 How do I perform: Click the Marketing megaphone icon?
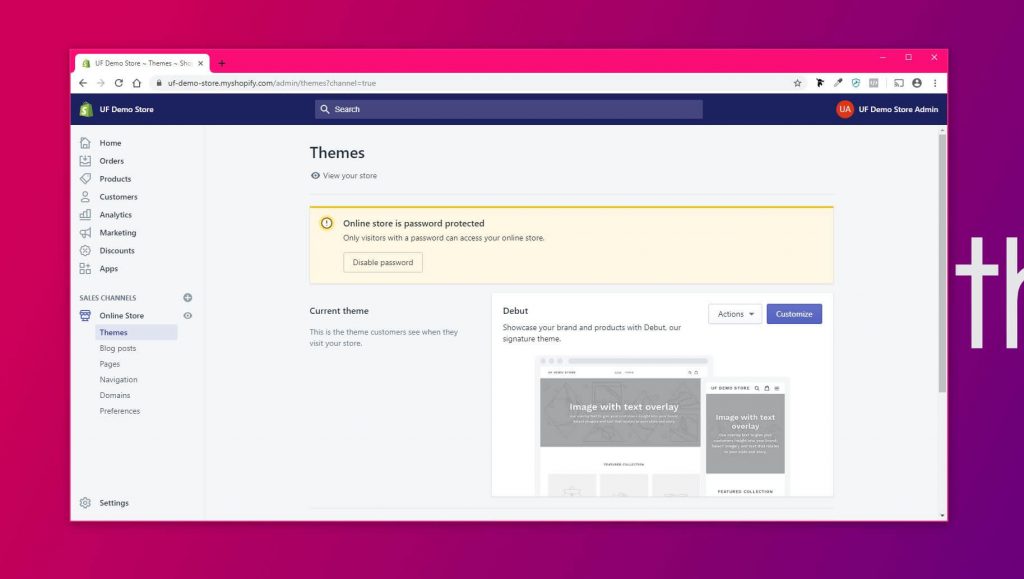(x=85, y=232)
